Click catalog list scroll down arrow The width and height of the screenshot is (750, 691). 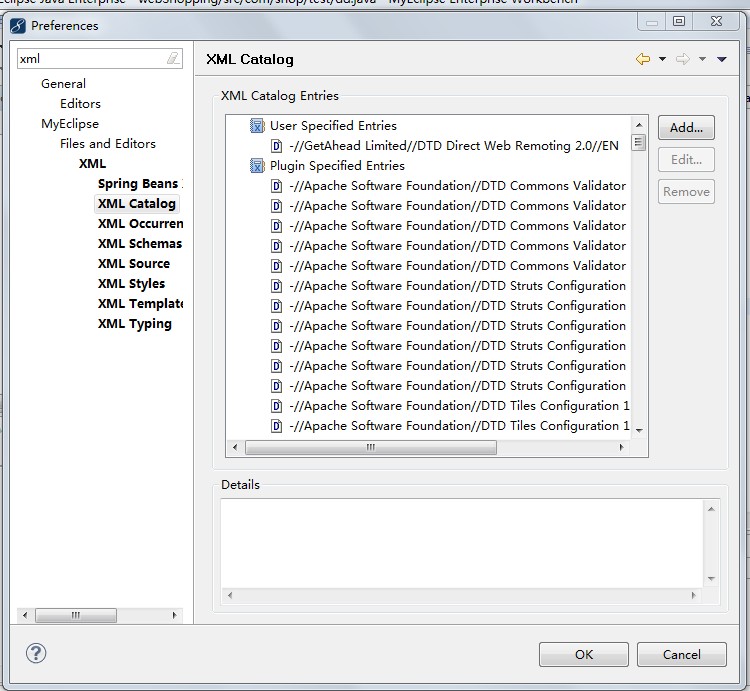pyautogui.click(x=639, y=430)
